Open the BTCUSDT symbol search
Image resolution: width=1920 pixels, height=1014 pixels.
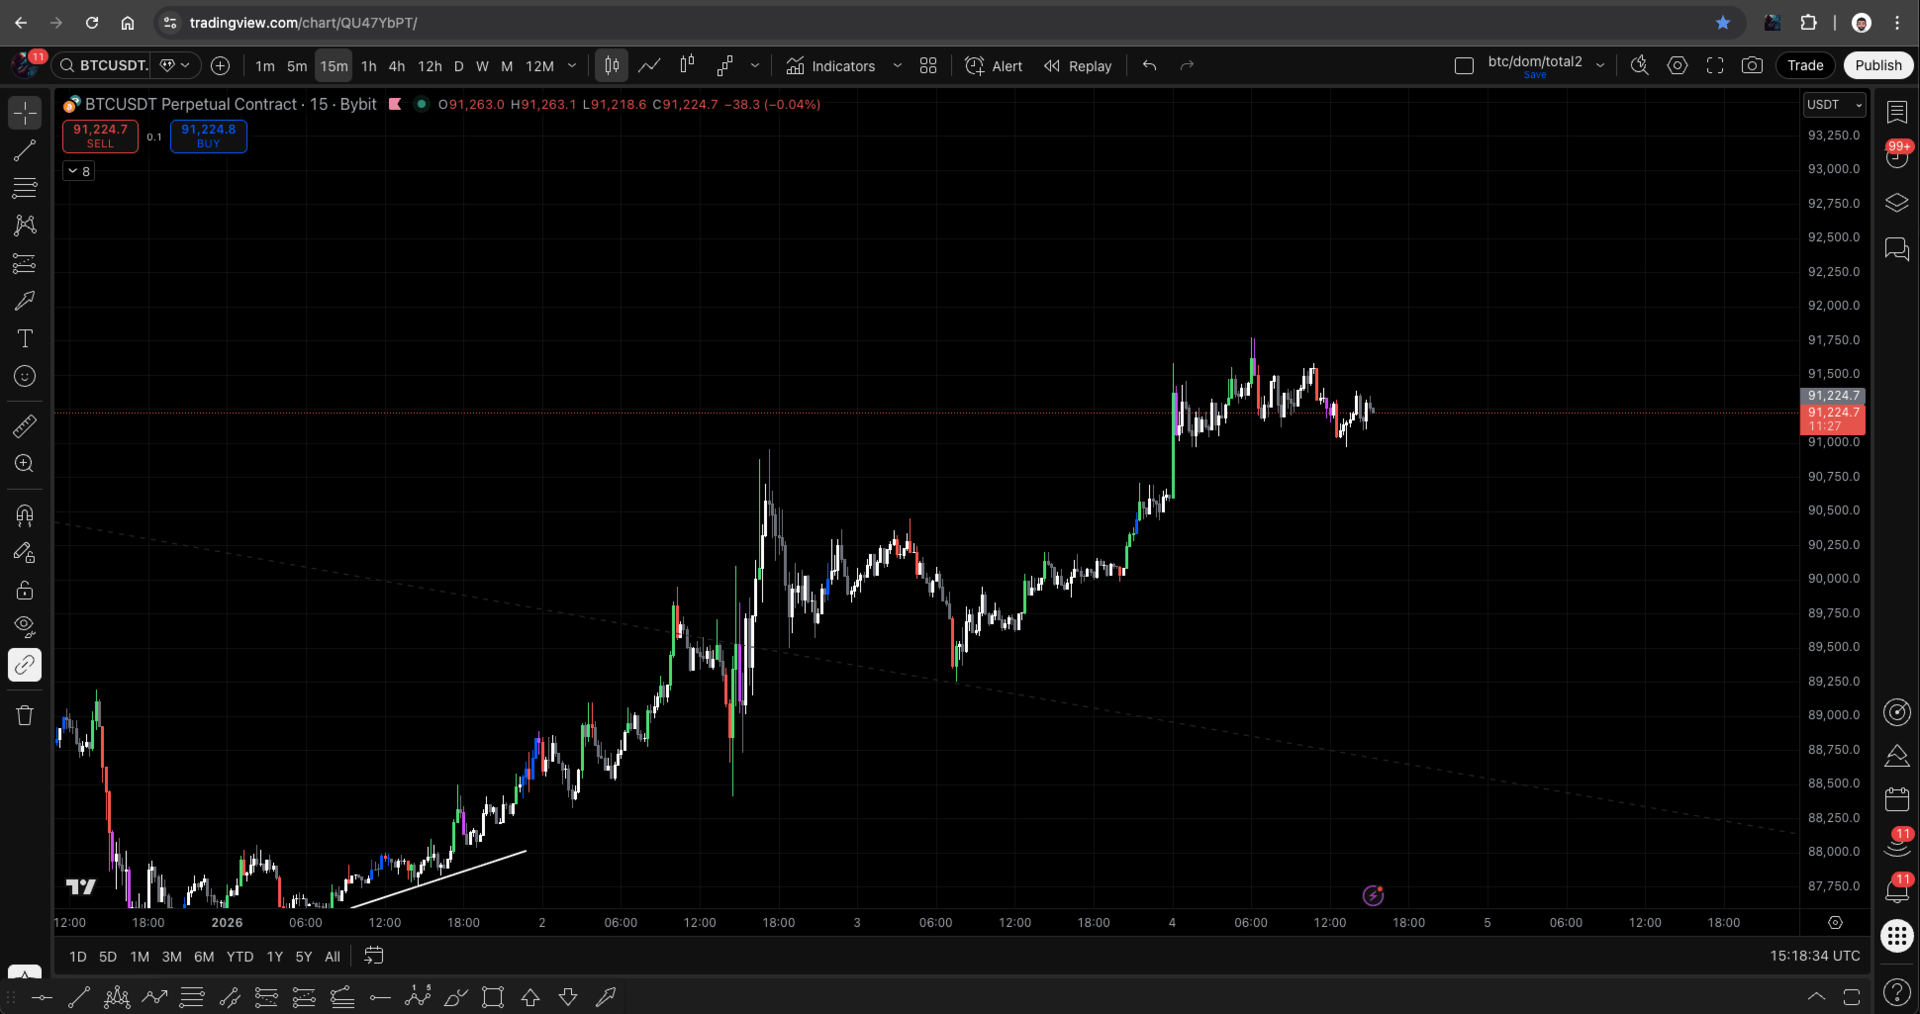(x=103, y=65)
